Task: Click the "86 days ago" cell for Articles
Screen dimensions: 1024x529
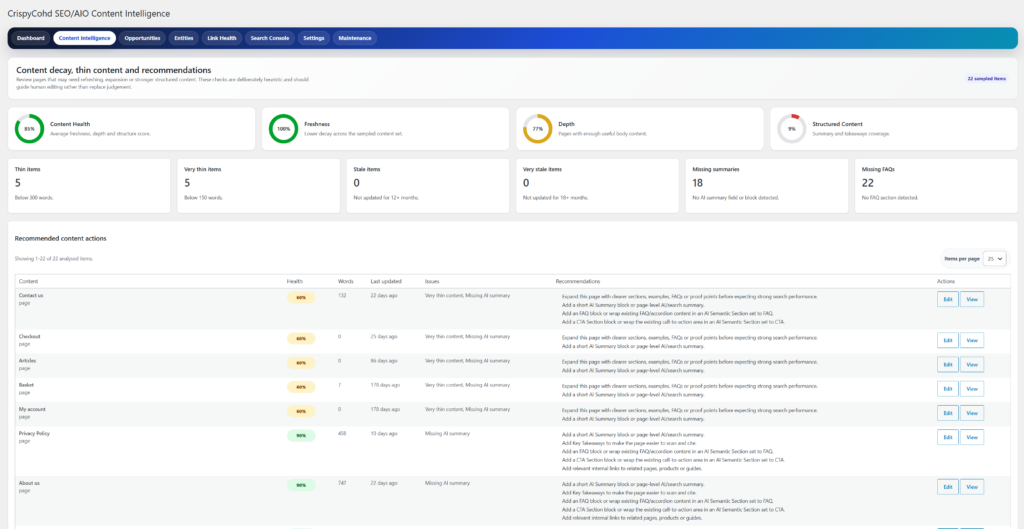Action: click(x=384, y=361)
